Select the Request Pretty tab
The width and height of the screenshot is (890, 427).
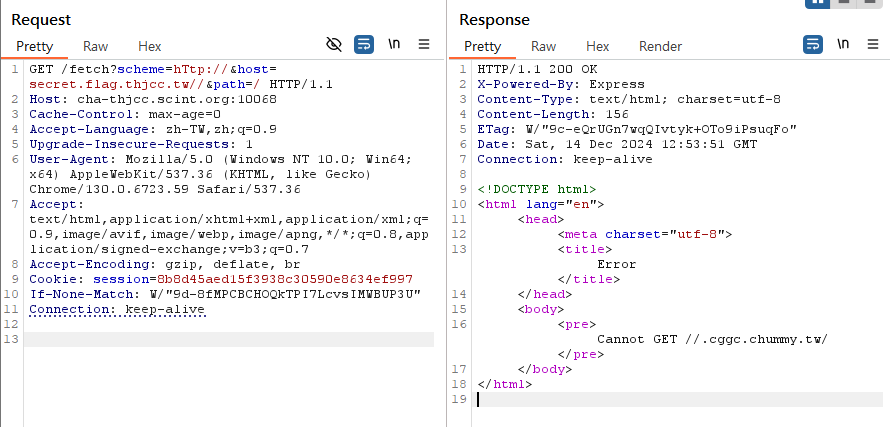35,46
